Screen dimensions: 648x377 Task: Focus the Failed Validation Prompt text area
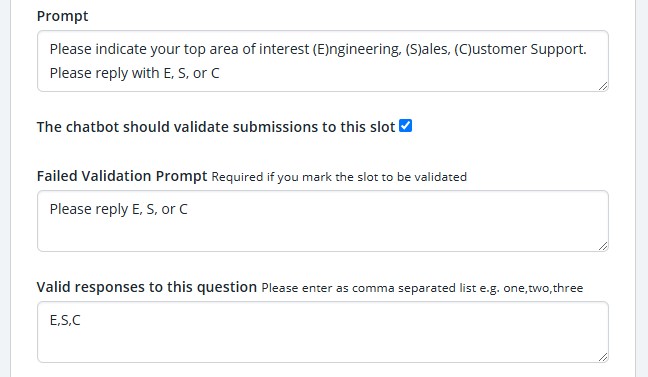[x=323, y=221]
